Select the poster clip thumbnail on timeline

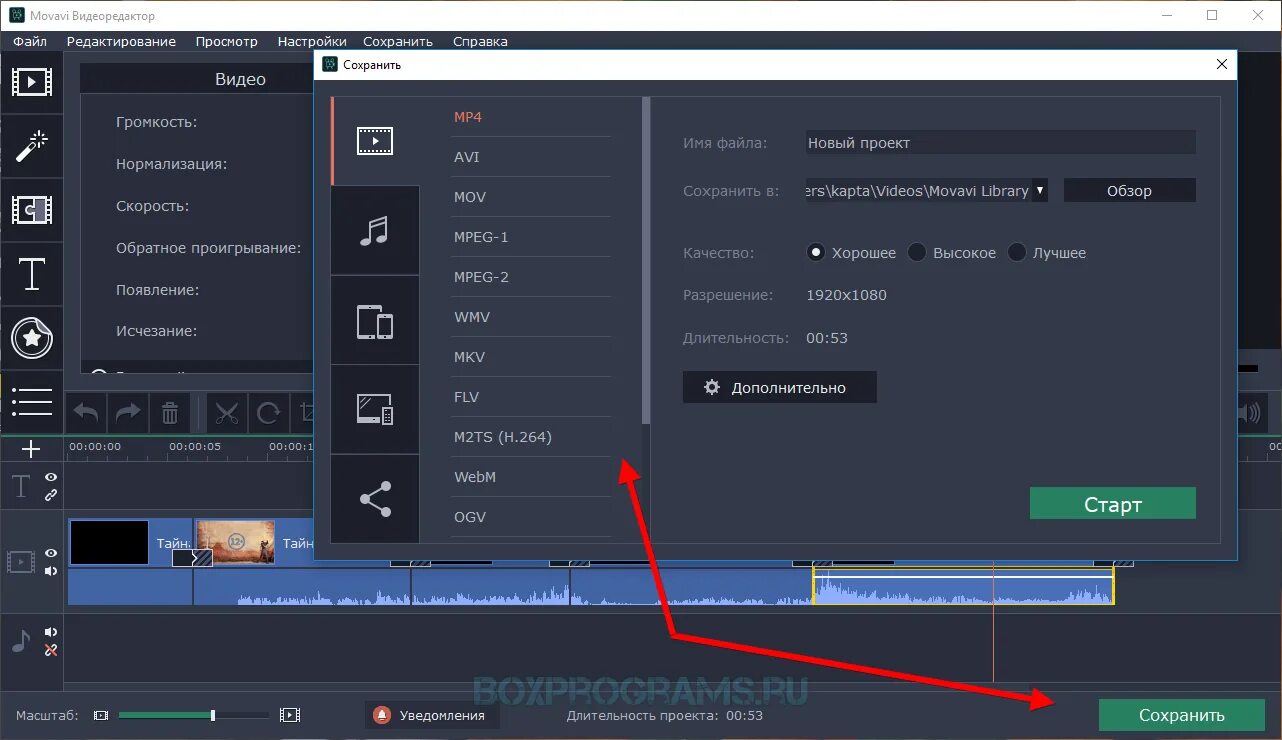(235, 542)
